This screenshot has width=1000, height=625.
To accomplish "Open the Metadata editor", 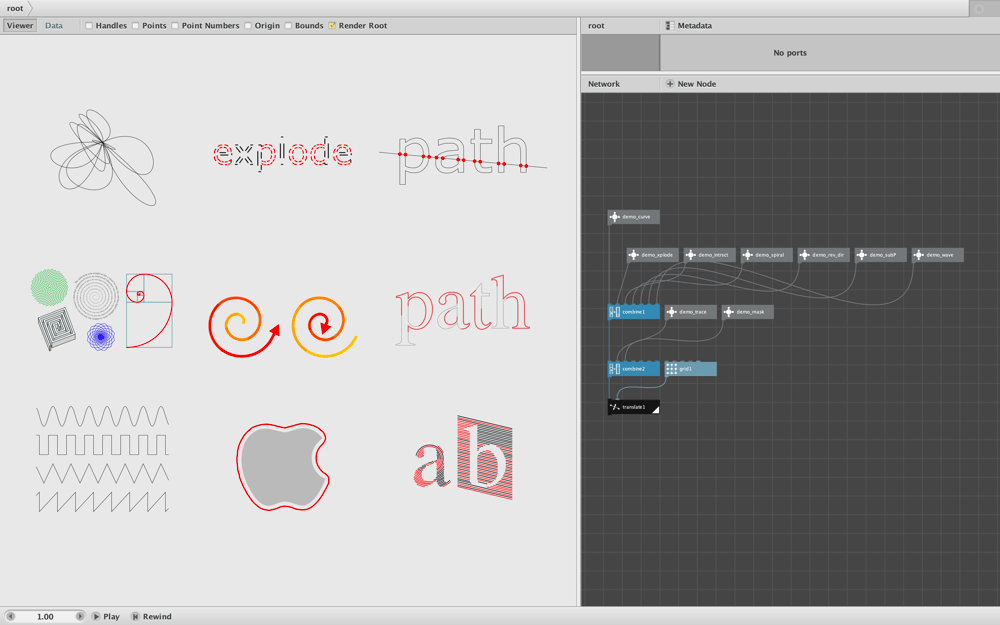I will point(689,26).
